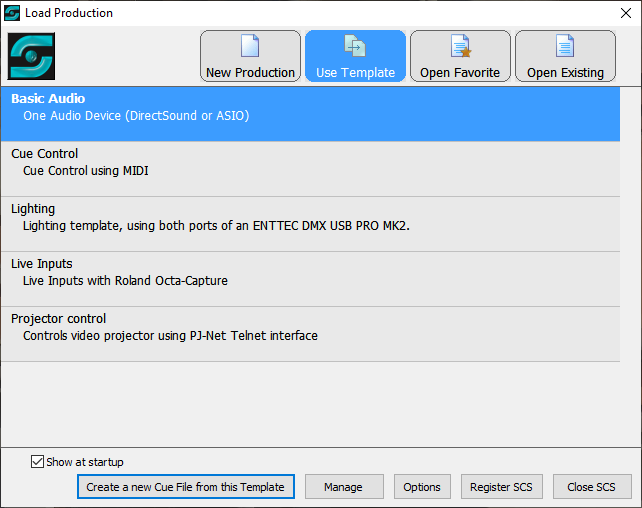642x508 pixels.
Task: Select the Use Template tab
Action: click(355, 56)
